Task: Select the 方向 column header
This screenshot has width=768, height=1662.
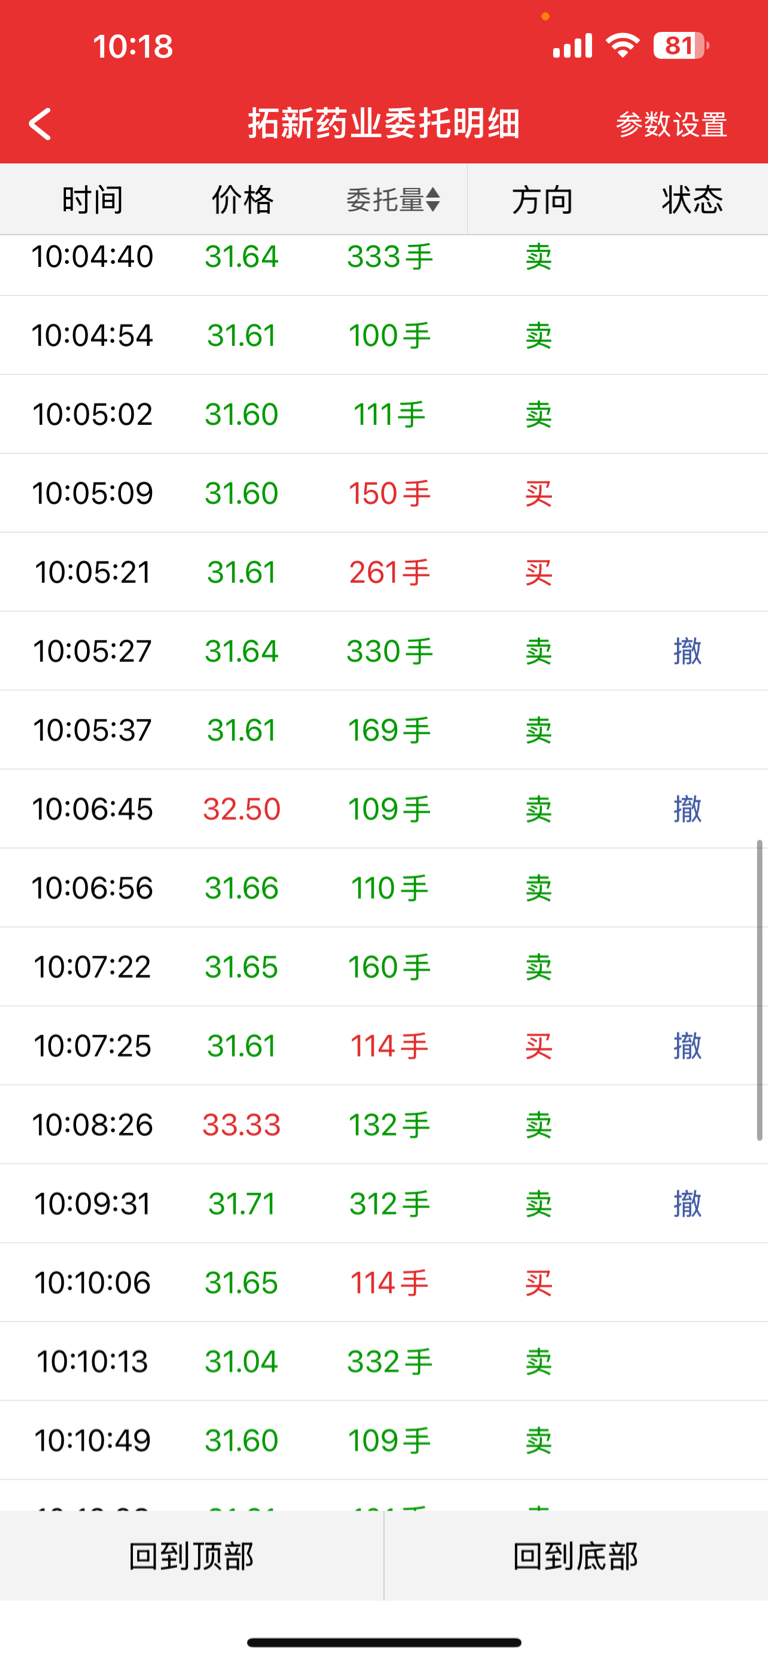Action: 542,200
